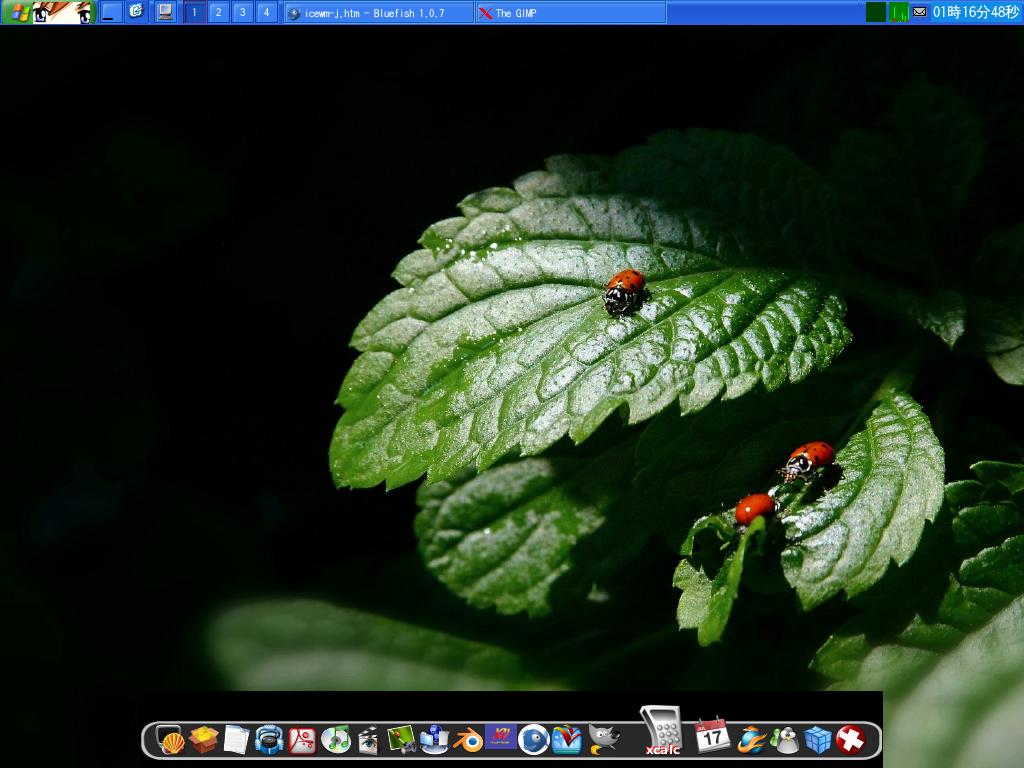
Task: Open the blue Rubik's cube dock icon
Action: click(x=818, y=740)
